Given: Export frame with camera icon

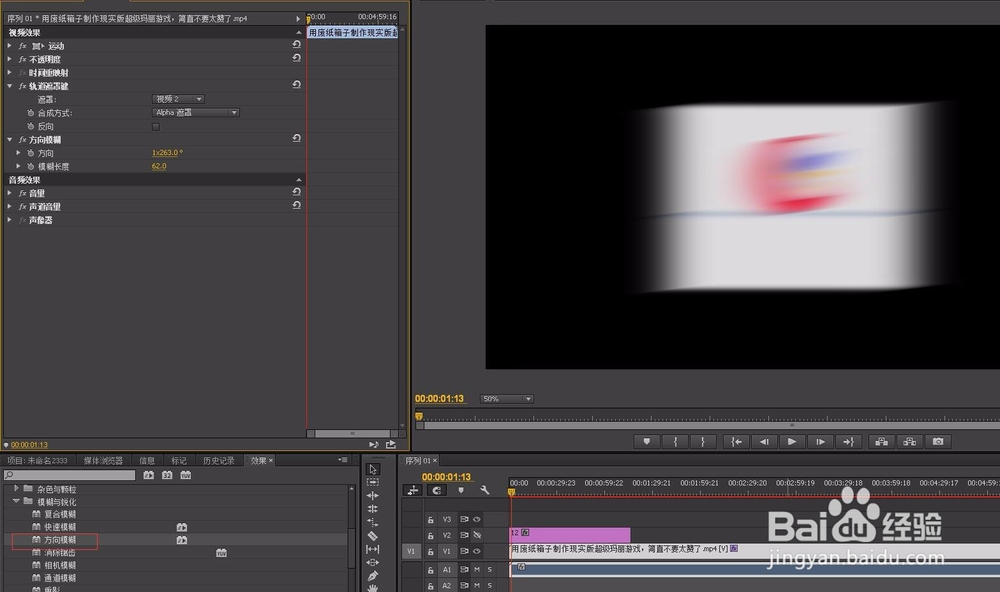Looking at the screenshot, I should (x=938, y=441).
